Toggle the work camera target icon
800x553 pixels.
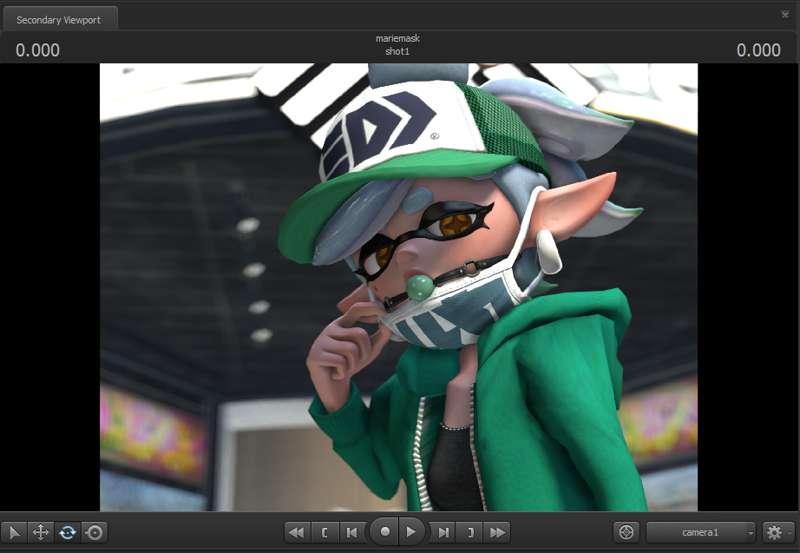[627, 532]
